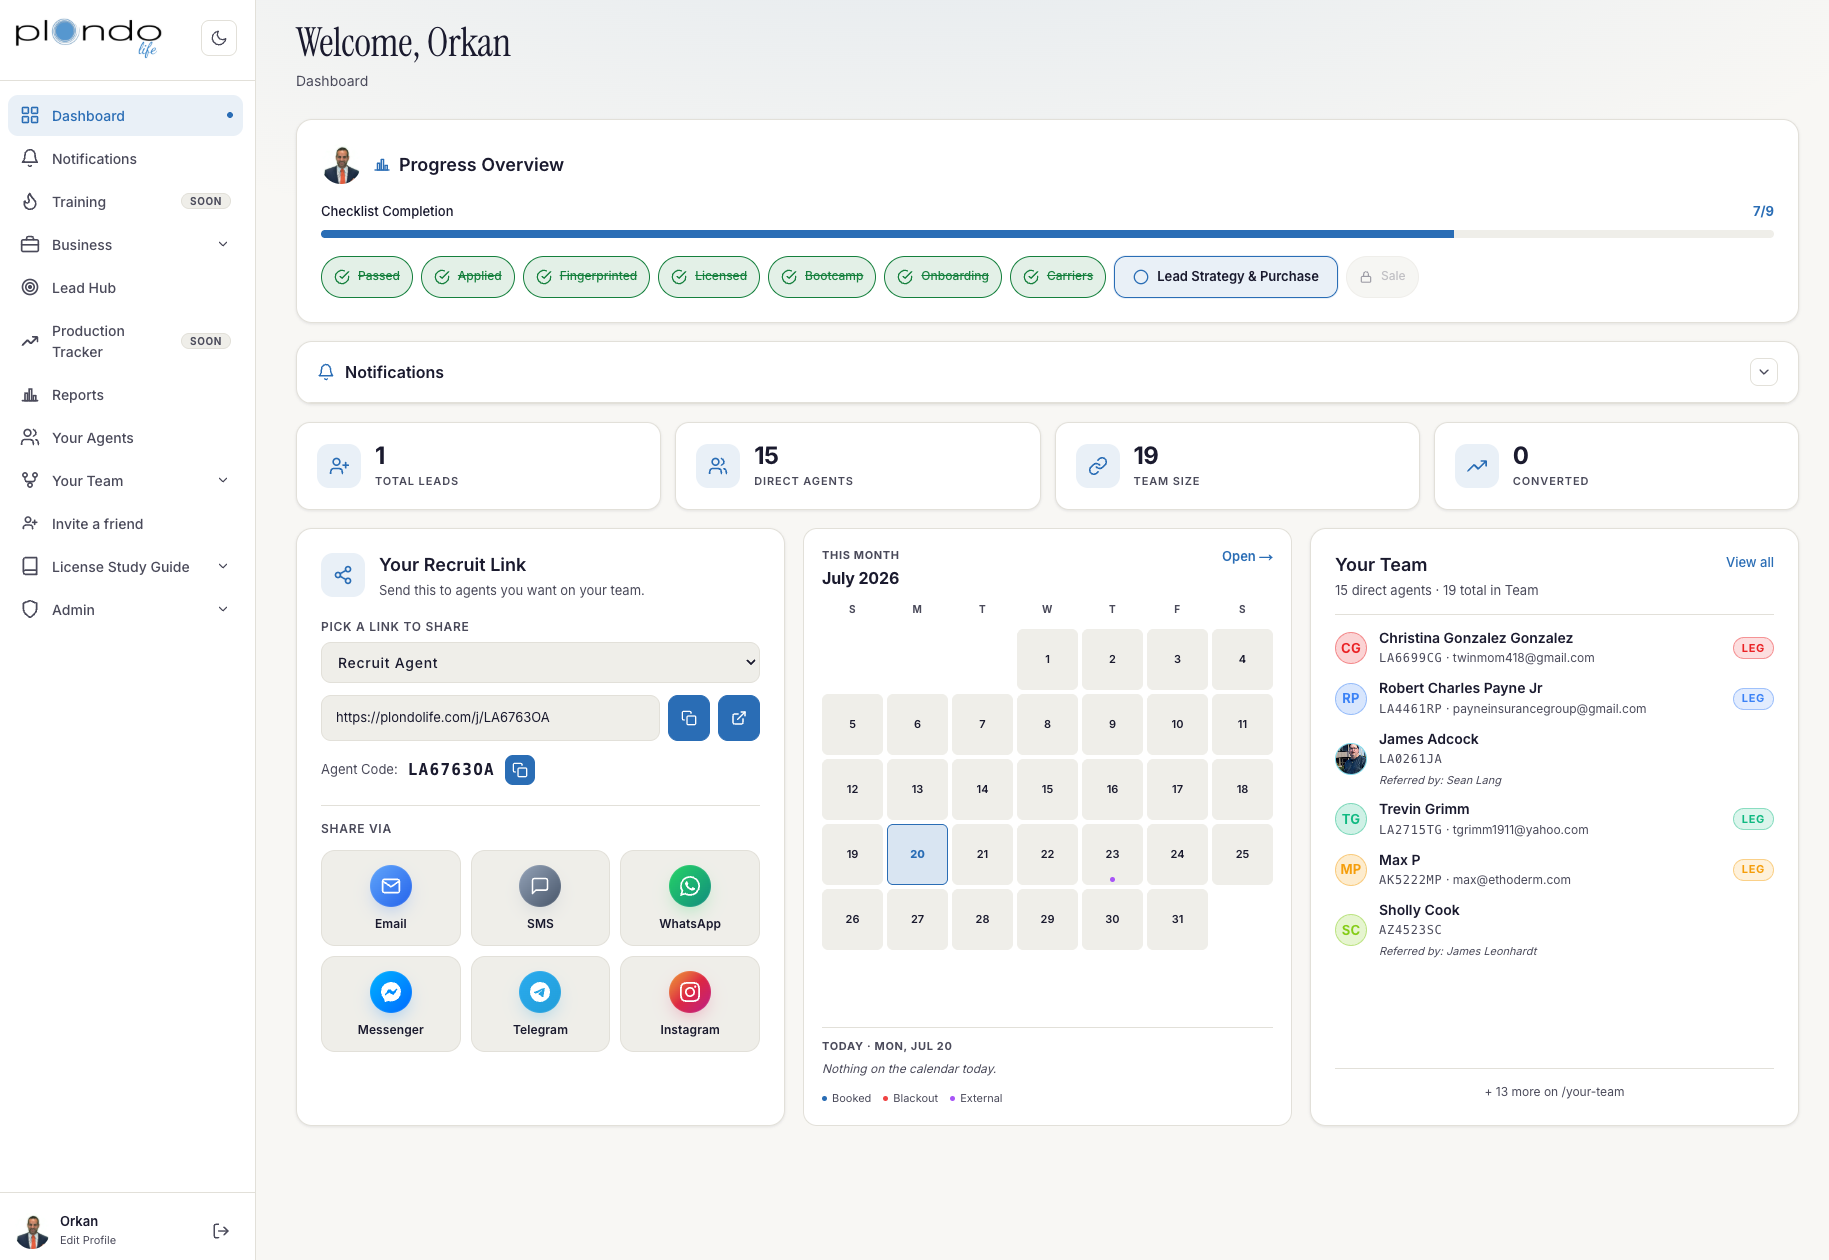Click the locked Sale step
Image resolution: width=1829 pixels, height=1260 pixels.
[1382, 277]
